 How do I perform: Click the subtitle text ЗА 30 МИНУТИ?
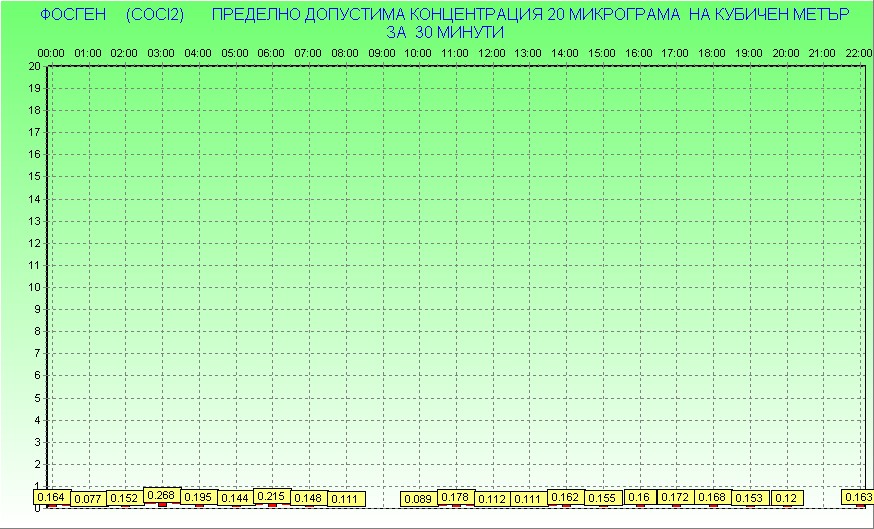[445, 32]
